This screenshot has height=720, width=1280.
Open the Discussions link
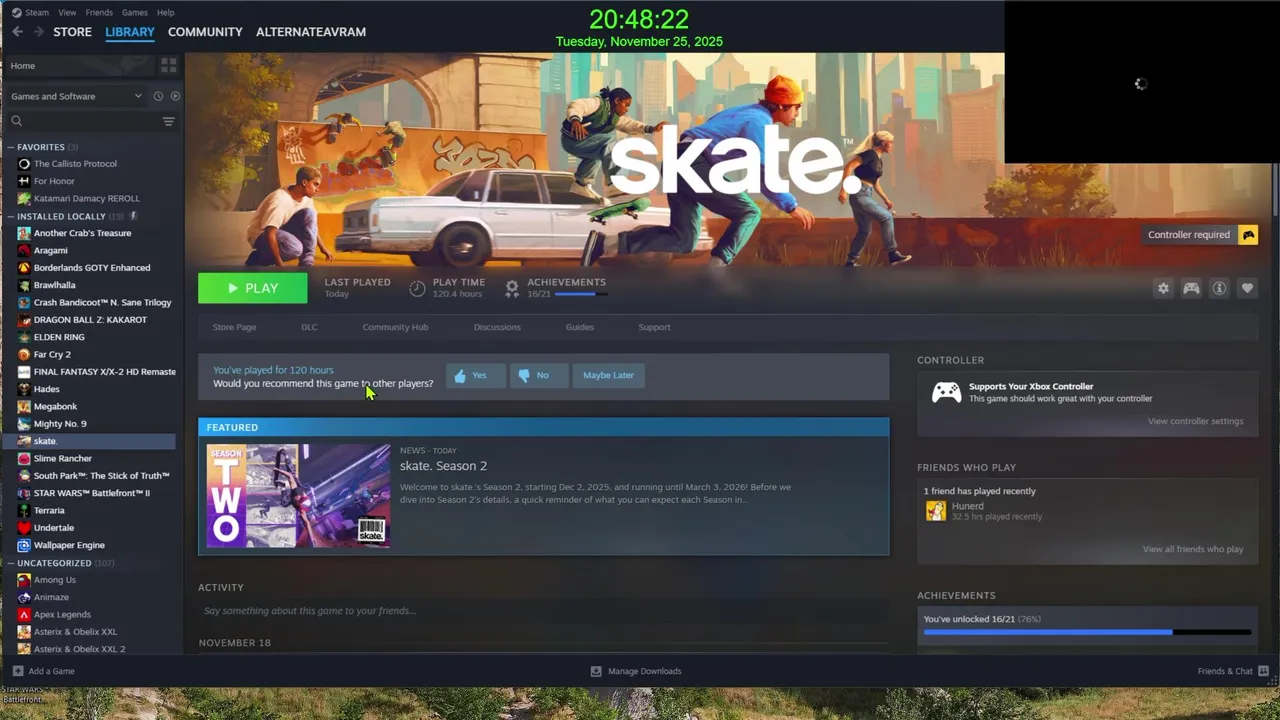[497, 327]
